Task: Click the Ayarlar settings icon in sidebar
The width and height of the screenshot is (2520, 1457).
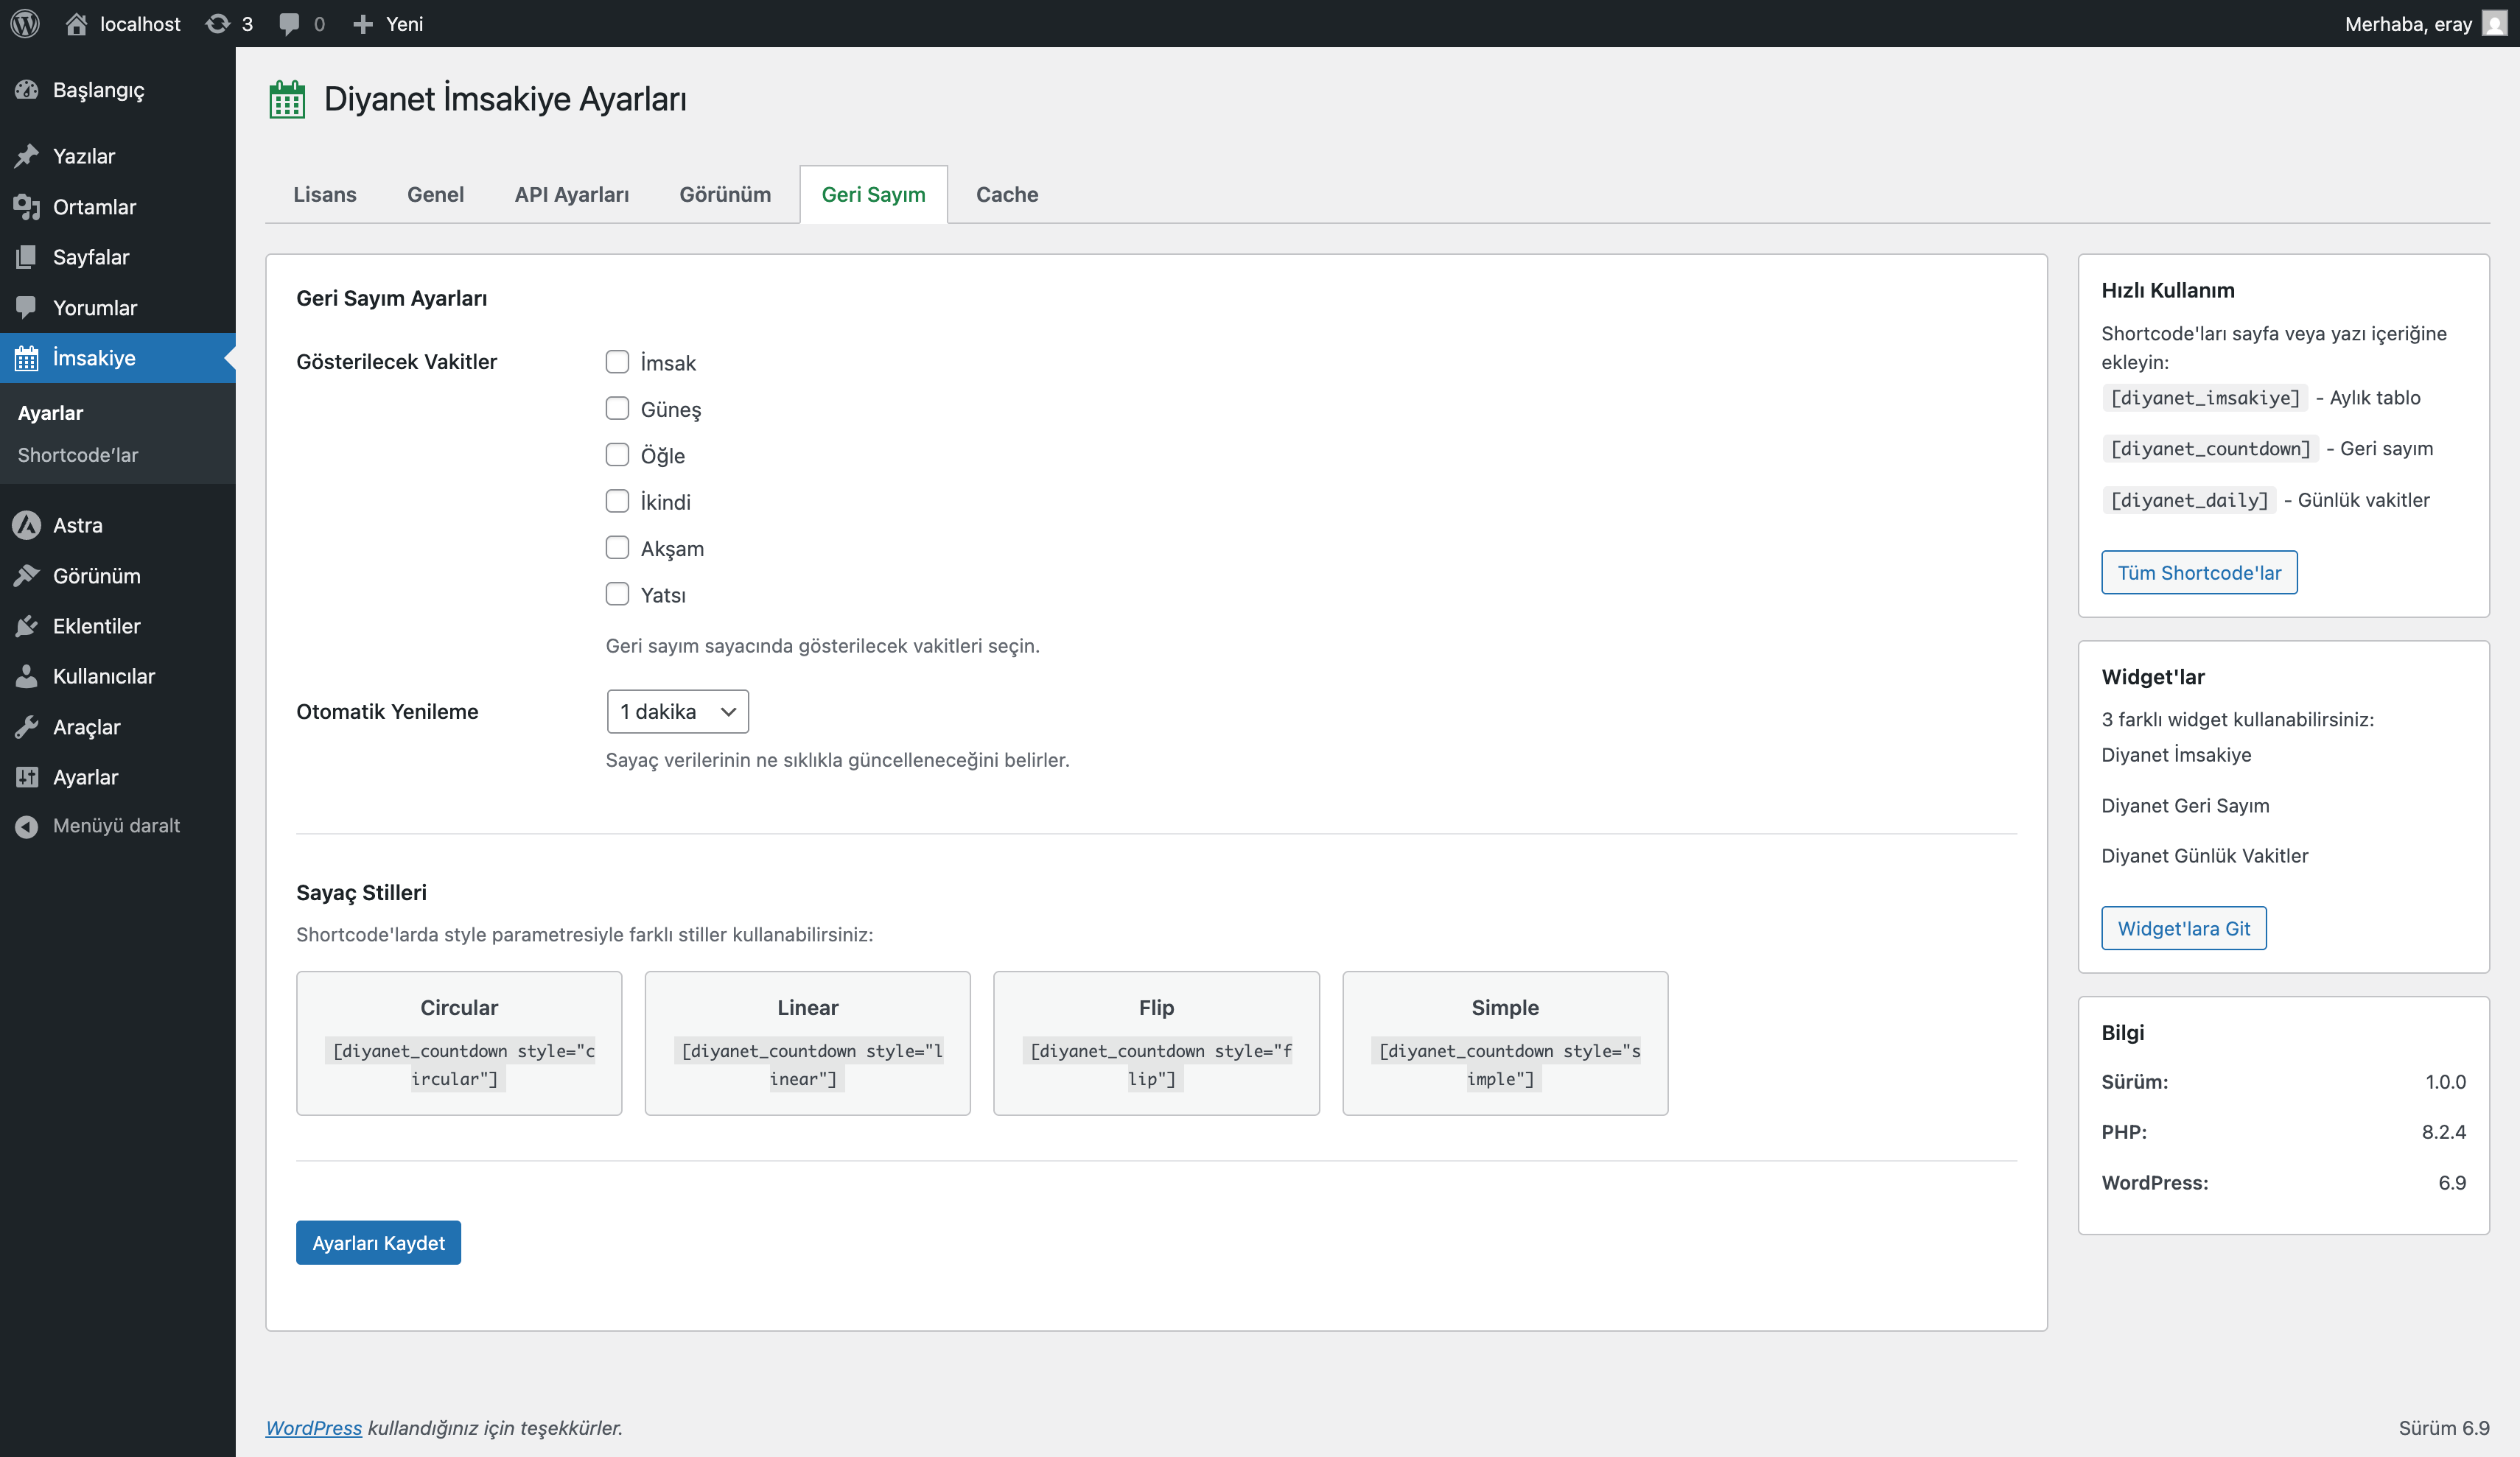Action: pyautogui.click(x=27, y=777)
